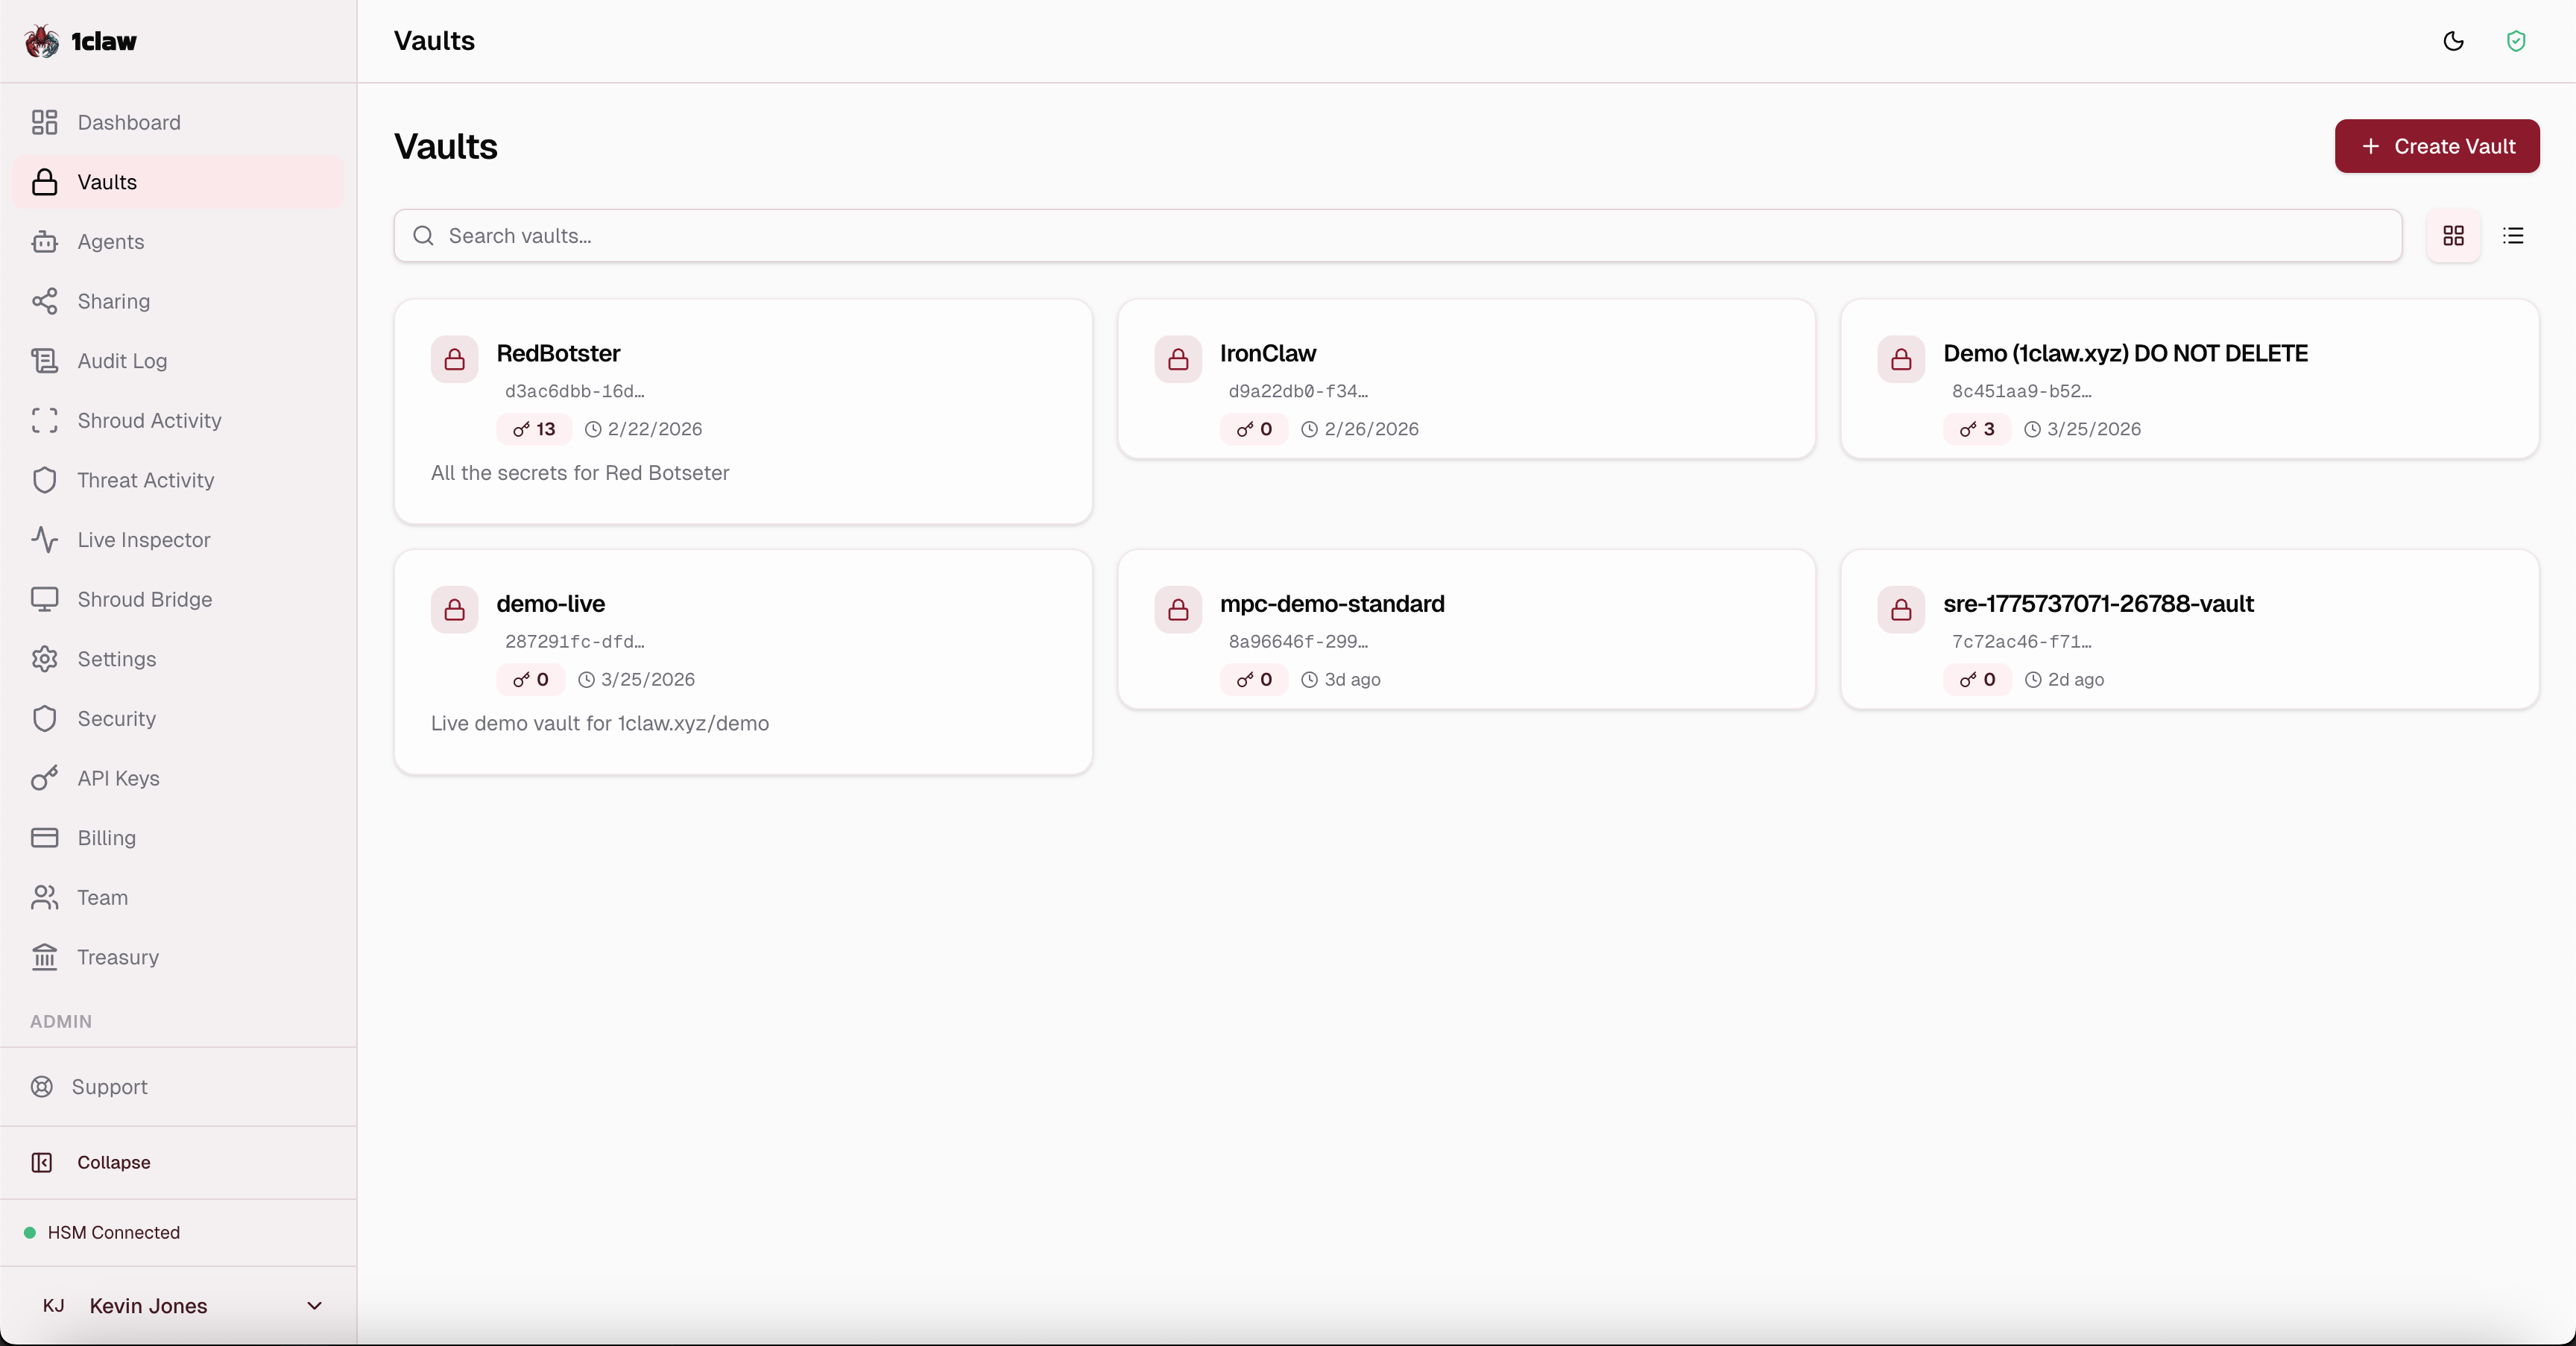Image resolution: width=2576 pixels, height=1346 pixels.
Task: Open the IronClaw vault card
Action: click(x=1465, y=379)
